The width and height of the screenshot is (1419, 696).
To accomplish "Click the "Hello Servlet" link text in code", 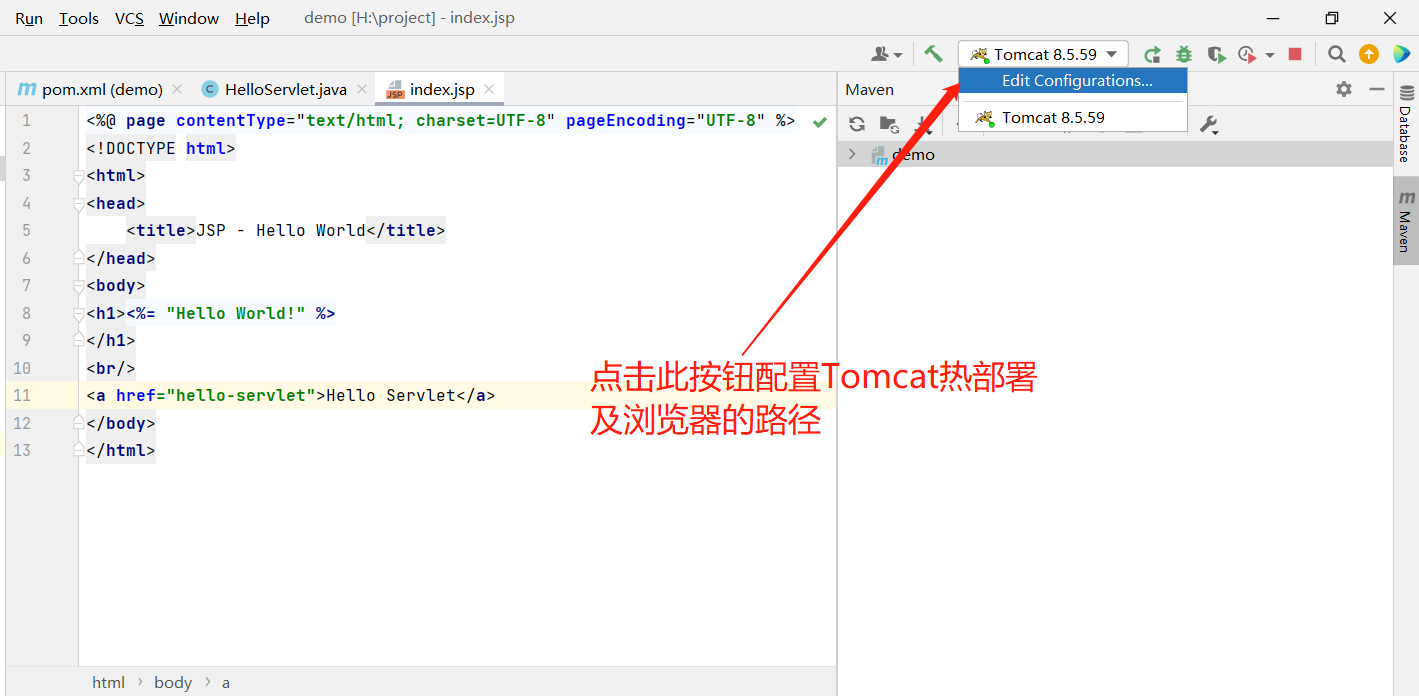I will 391,395.
